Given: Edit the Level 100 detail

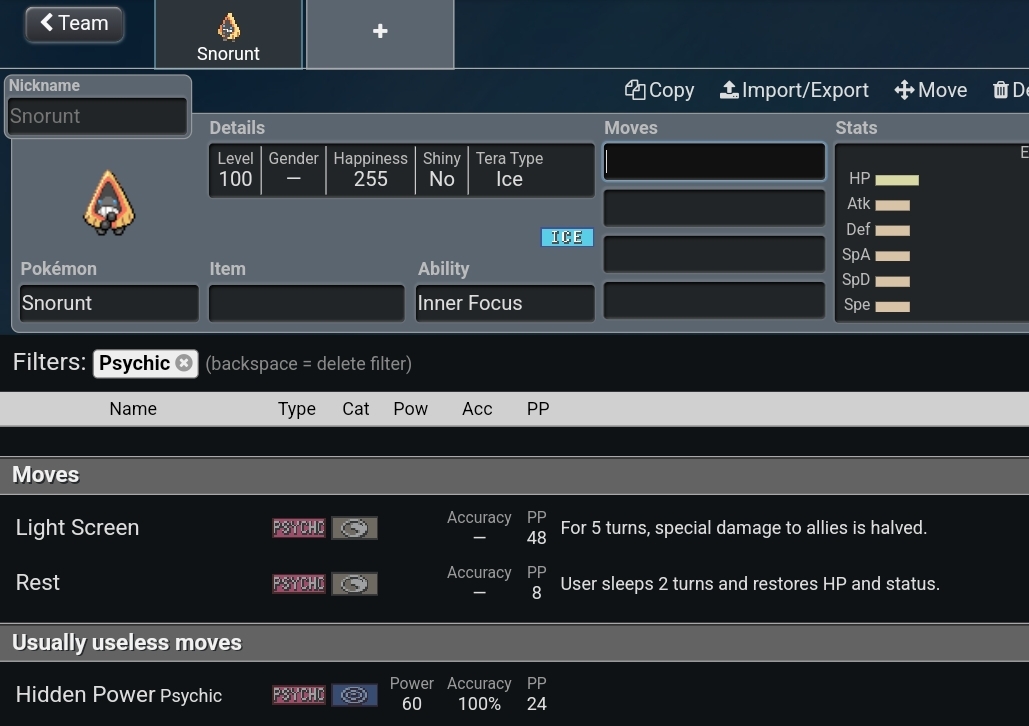Looking at the screenshot, I should pos(235,170).
